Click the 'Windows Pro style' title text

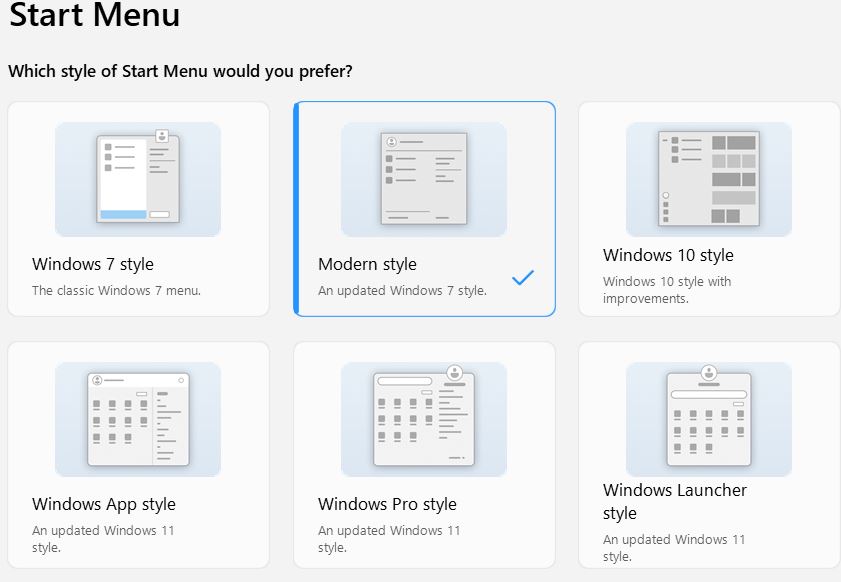tap(387, 504)
